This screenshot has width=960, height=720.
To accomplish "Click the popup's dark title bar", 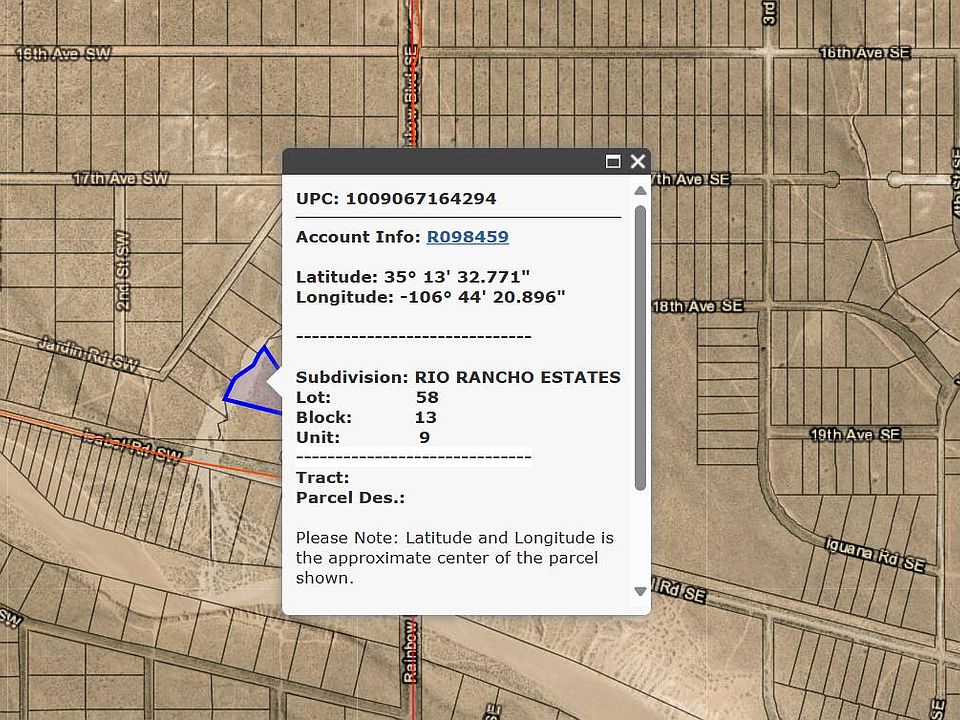I will (440, 161).
